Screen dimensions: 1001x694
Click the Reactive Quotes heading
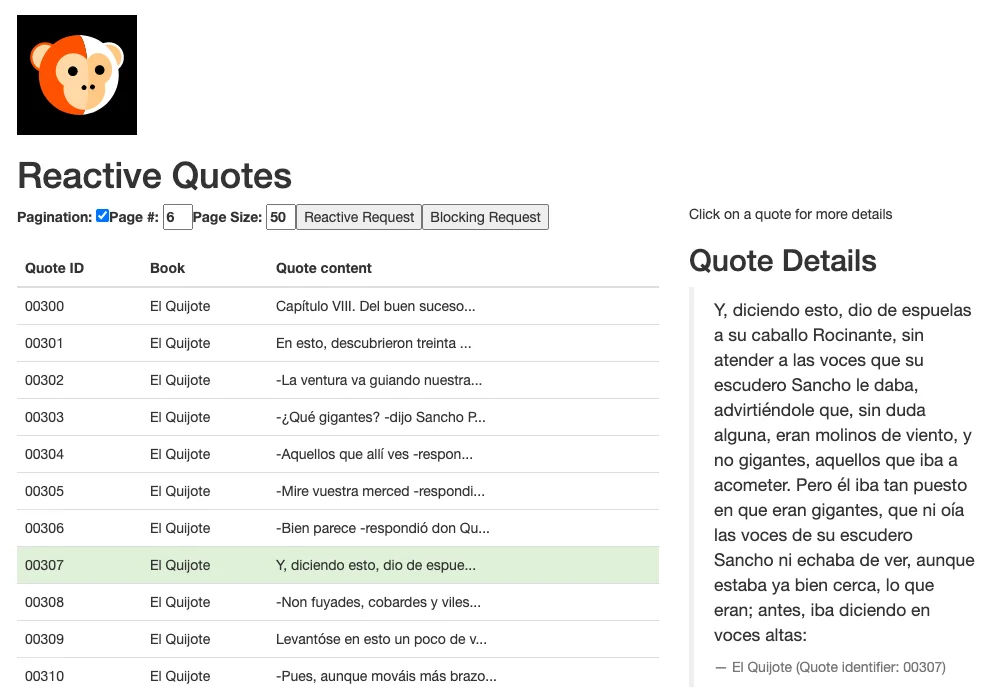click(x=154, y=176)
